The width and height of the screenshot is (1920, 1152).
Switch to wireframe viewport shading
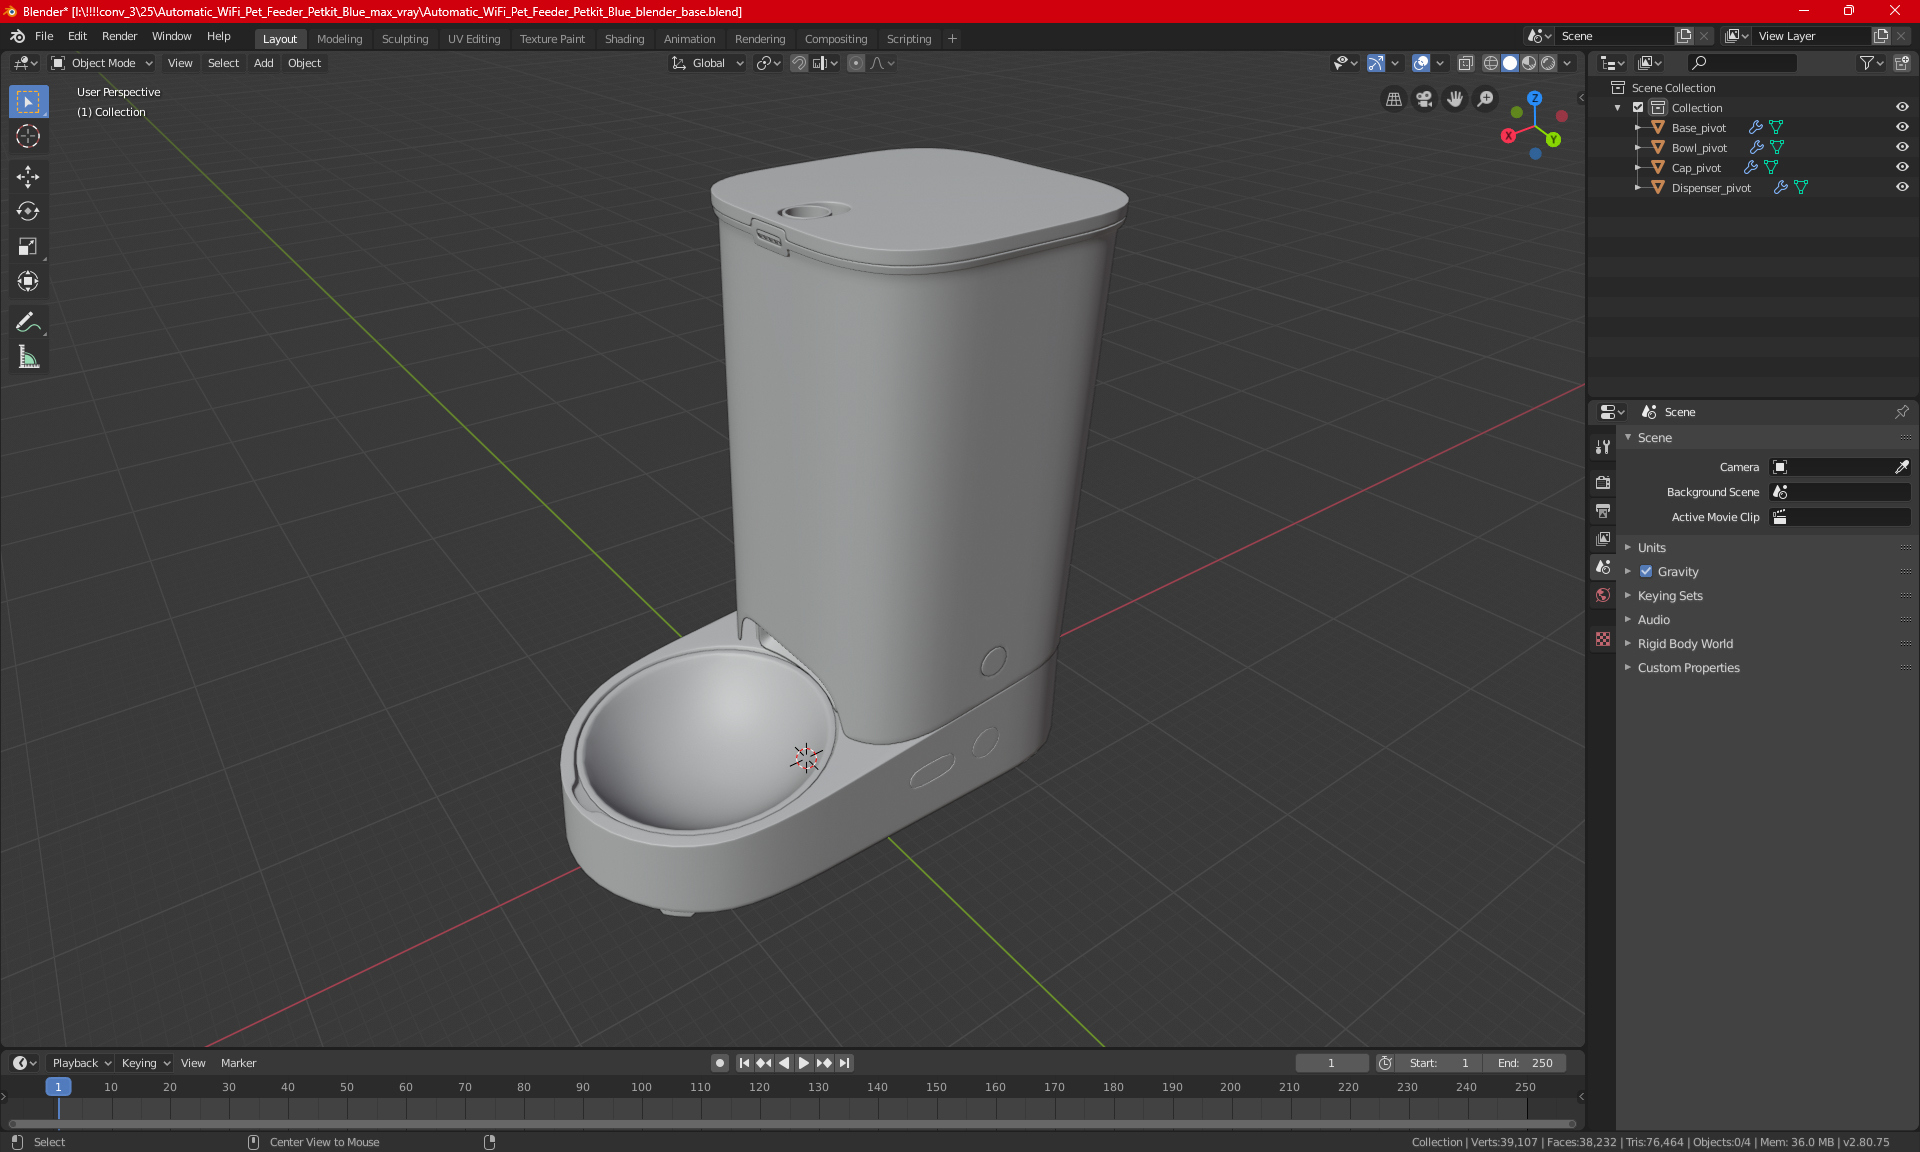1491,63
